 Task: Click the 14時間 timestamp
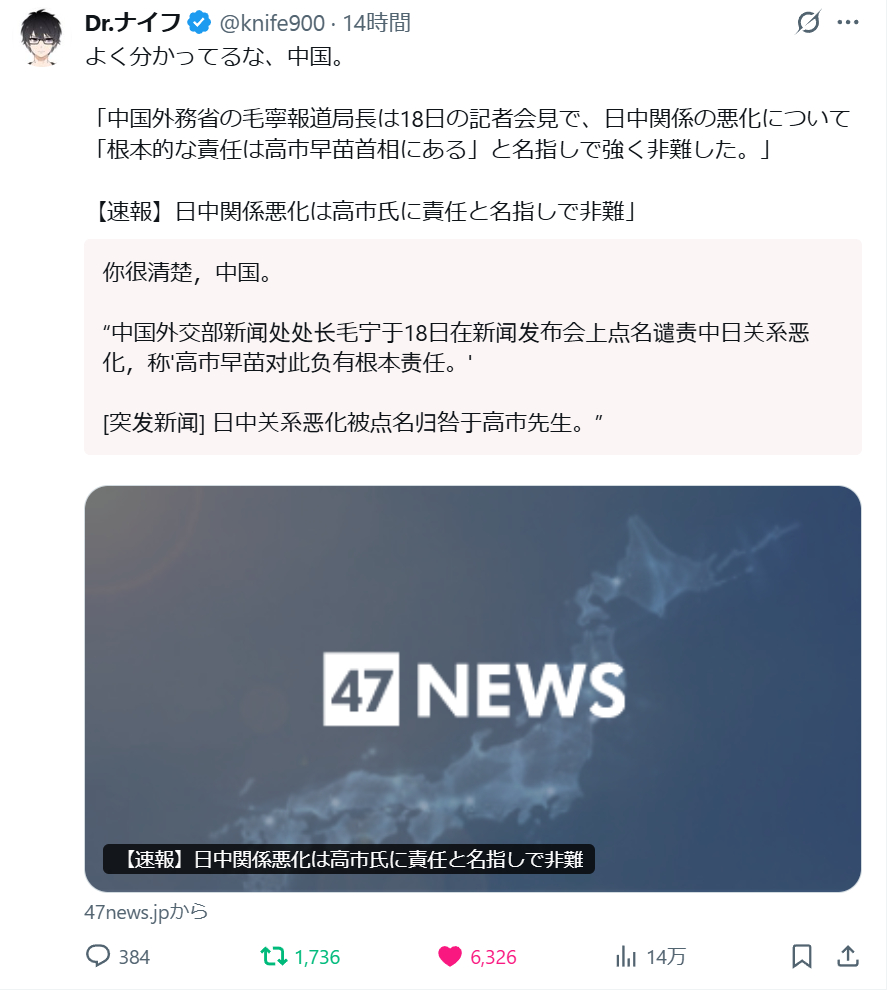(376, 23)
